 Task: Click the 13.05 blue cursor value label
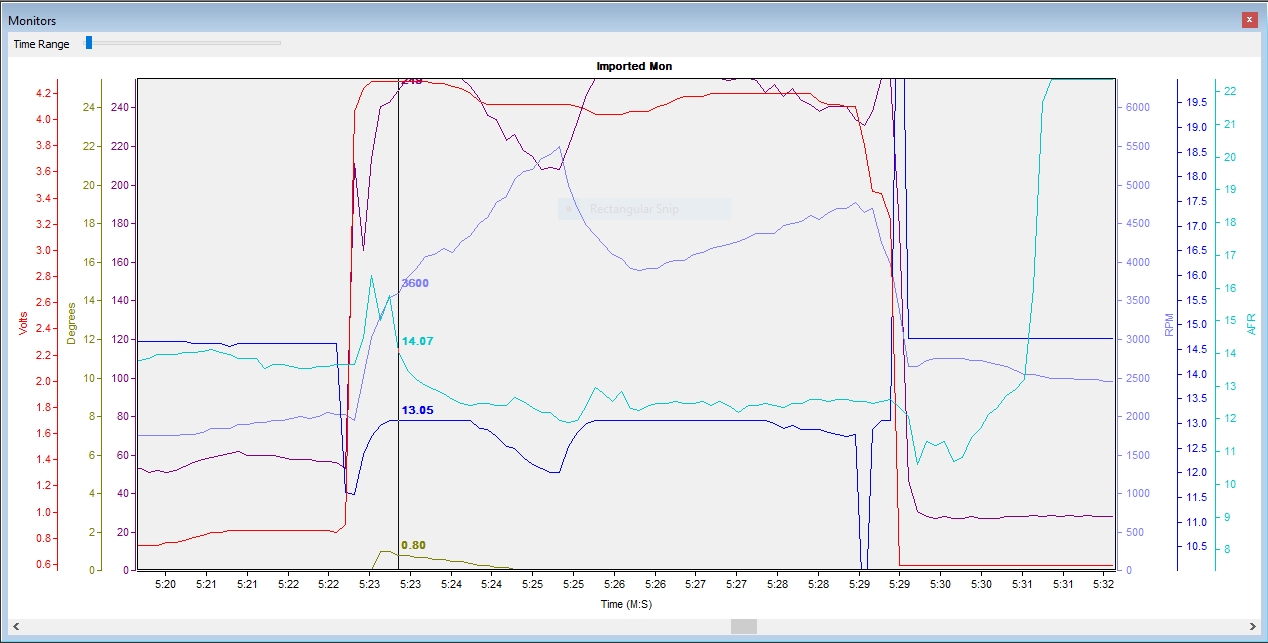pyautogui.click(x=418, y=410)
